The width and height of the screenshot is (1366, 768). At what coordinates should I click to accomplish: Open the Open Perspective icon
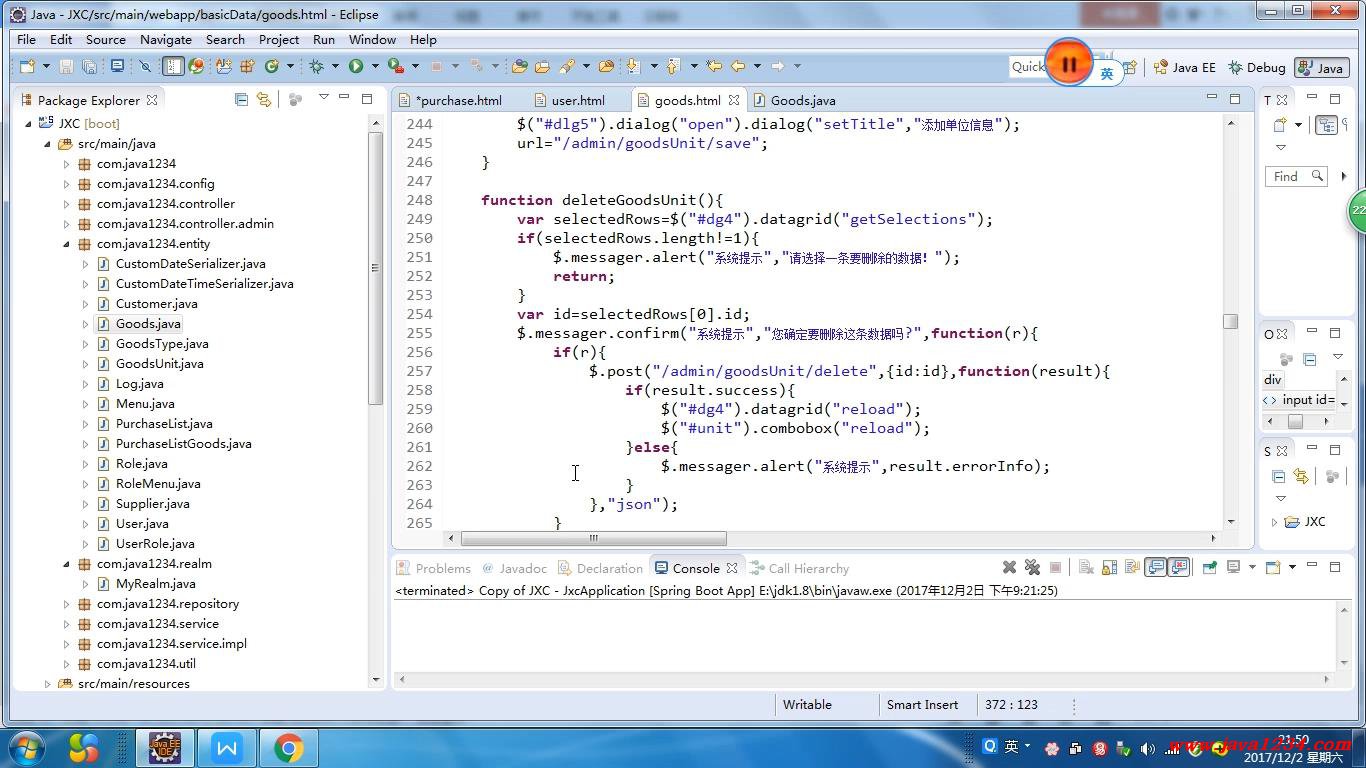[1130, 67]
